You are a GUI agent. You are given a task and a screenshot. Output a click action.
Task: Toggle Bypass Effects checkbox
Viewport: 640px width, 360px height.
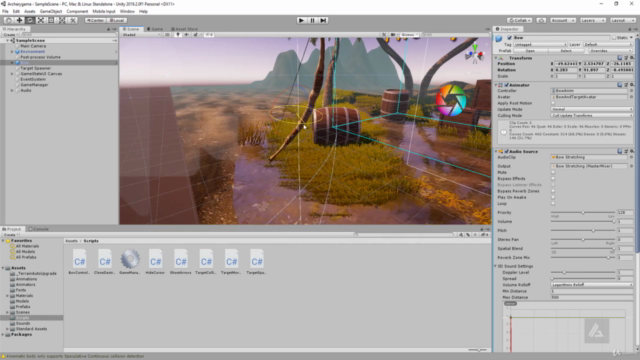pos(553,179)
